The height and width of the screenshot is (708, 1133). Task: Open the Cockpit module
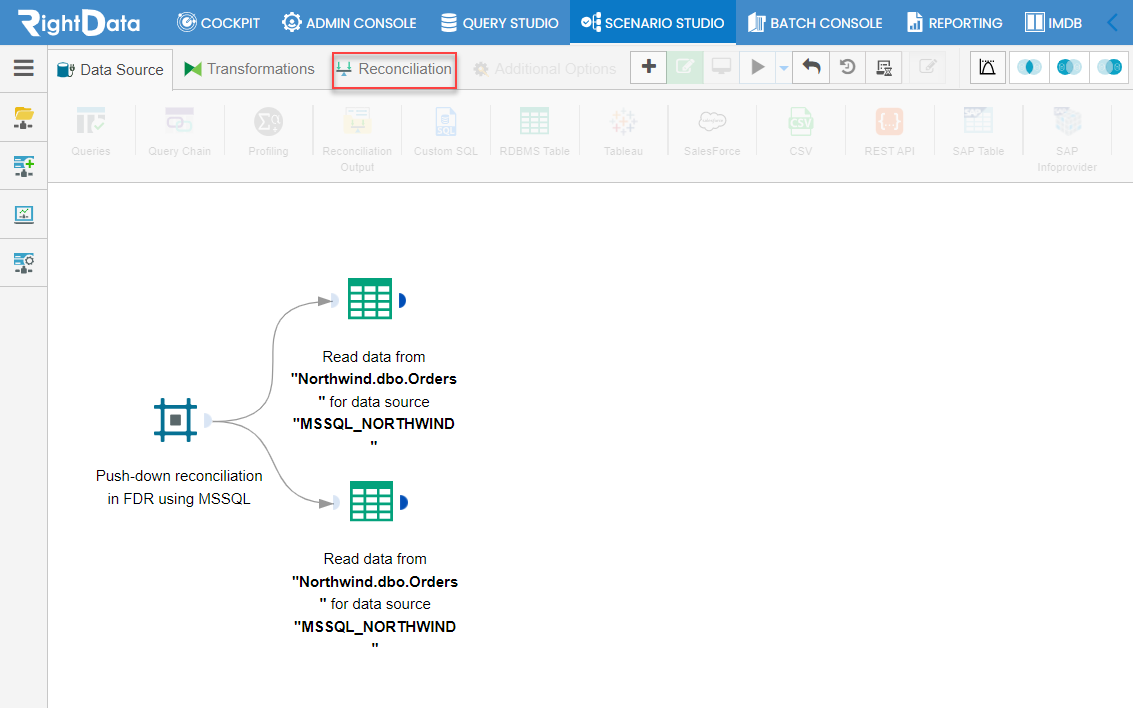(218, 22)
